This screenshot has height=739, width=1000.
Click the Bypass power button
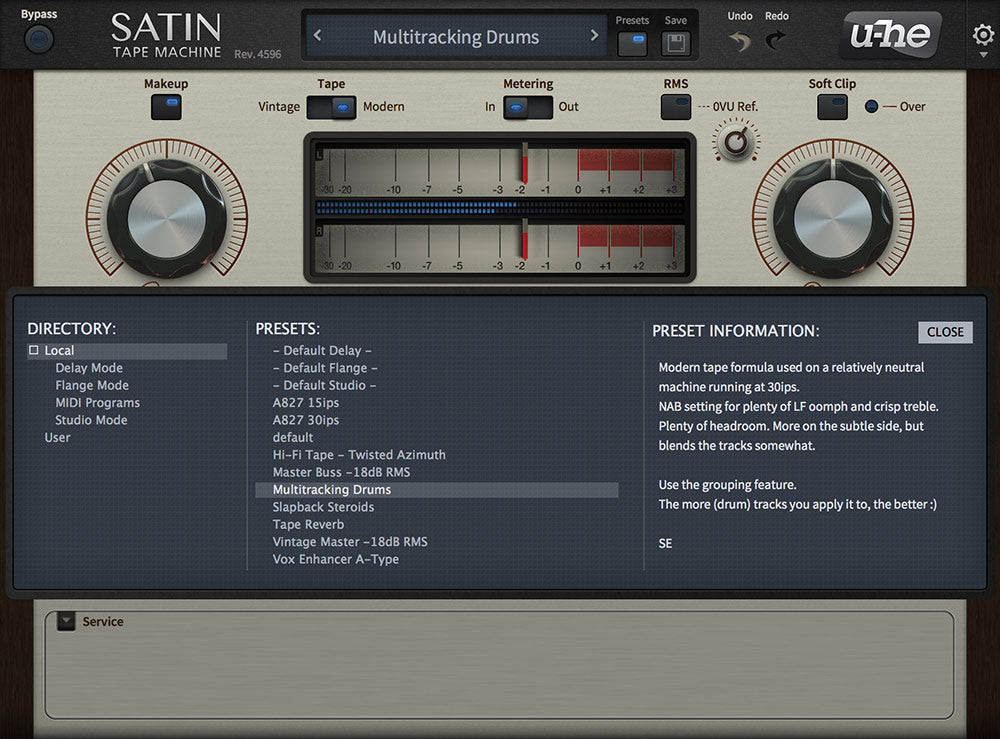tap(39, 40)
